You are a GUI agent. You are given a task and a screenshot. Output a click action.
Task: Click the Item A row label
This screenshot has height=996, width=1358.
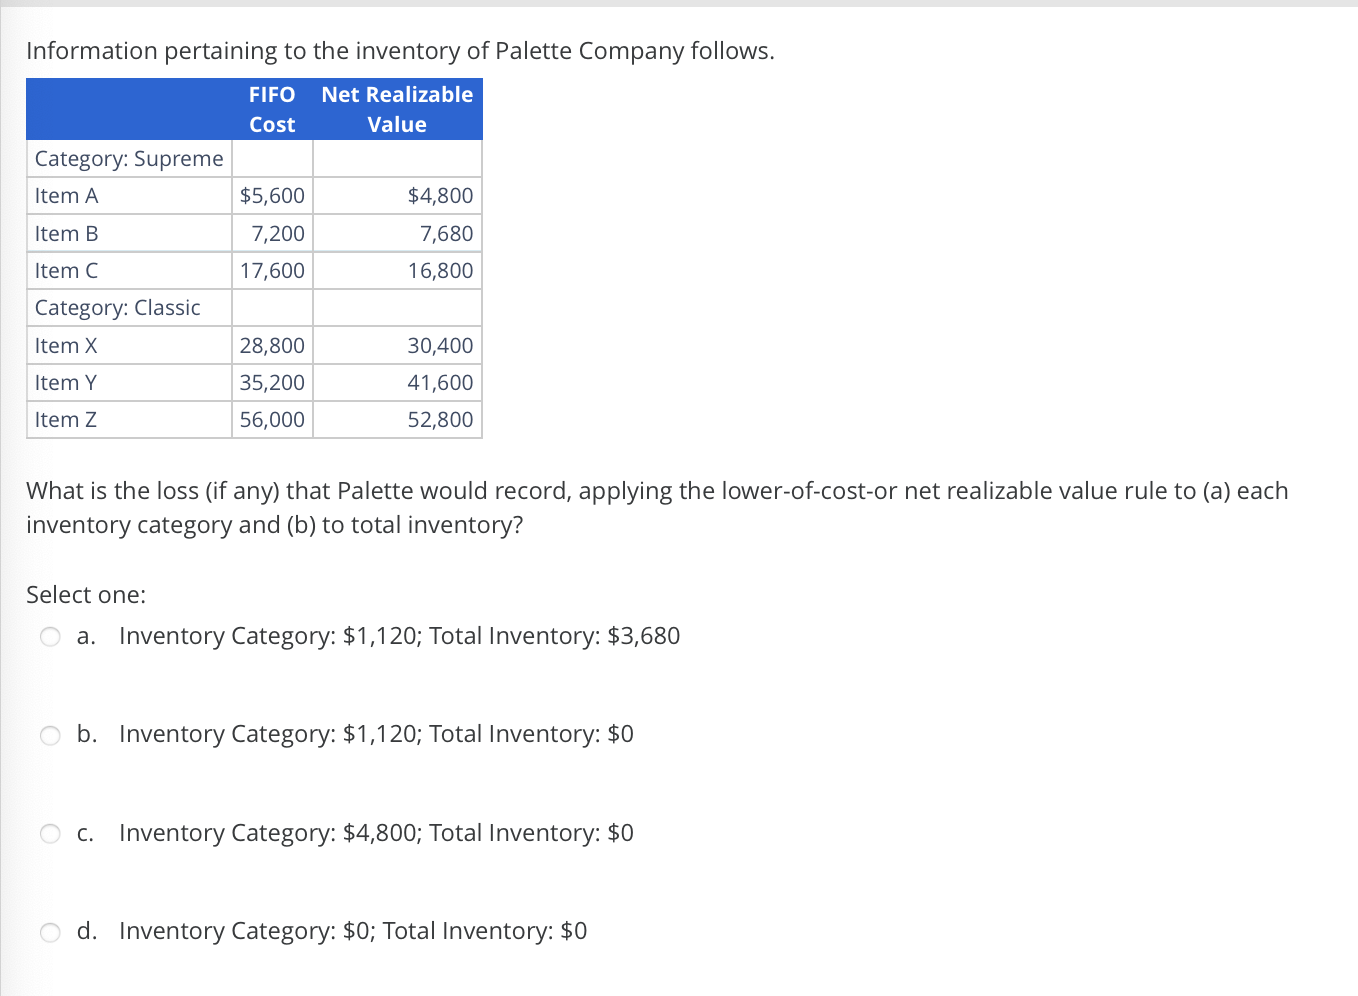coord(66,195)
